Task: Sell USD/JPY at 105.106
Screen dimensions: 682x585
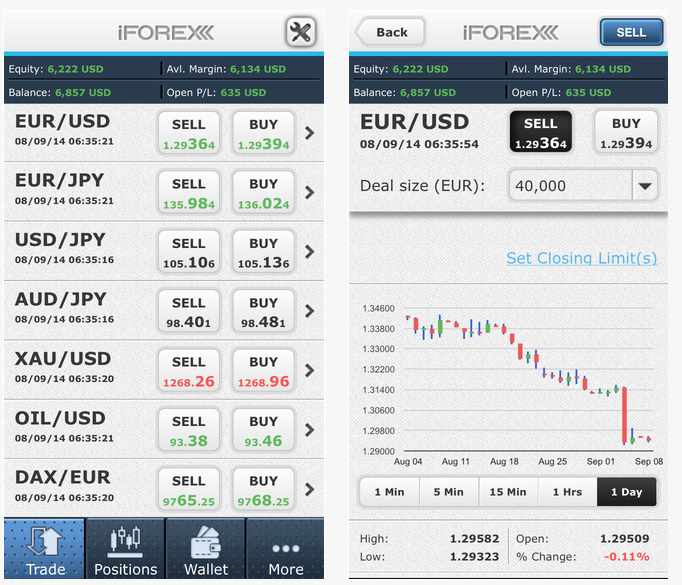Action: [189, 252]
